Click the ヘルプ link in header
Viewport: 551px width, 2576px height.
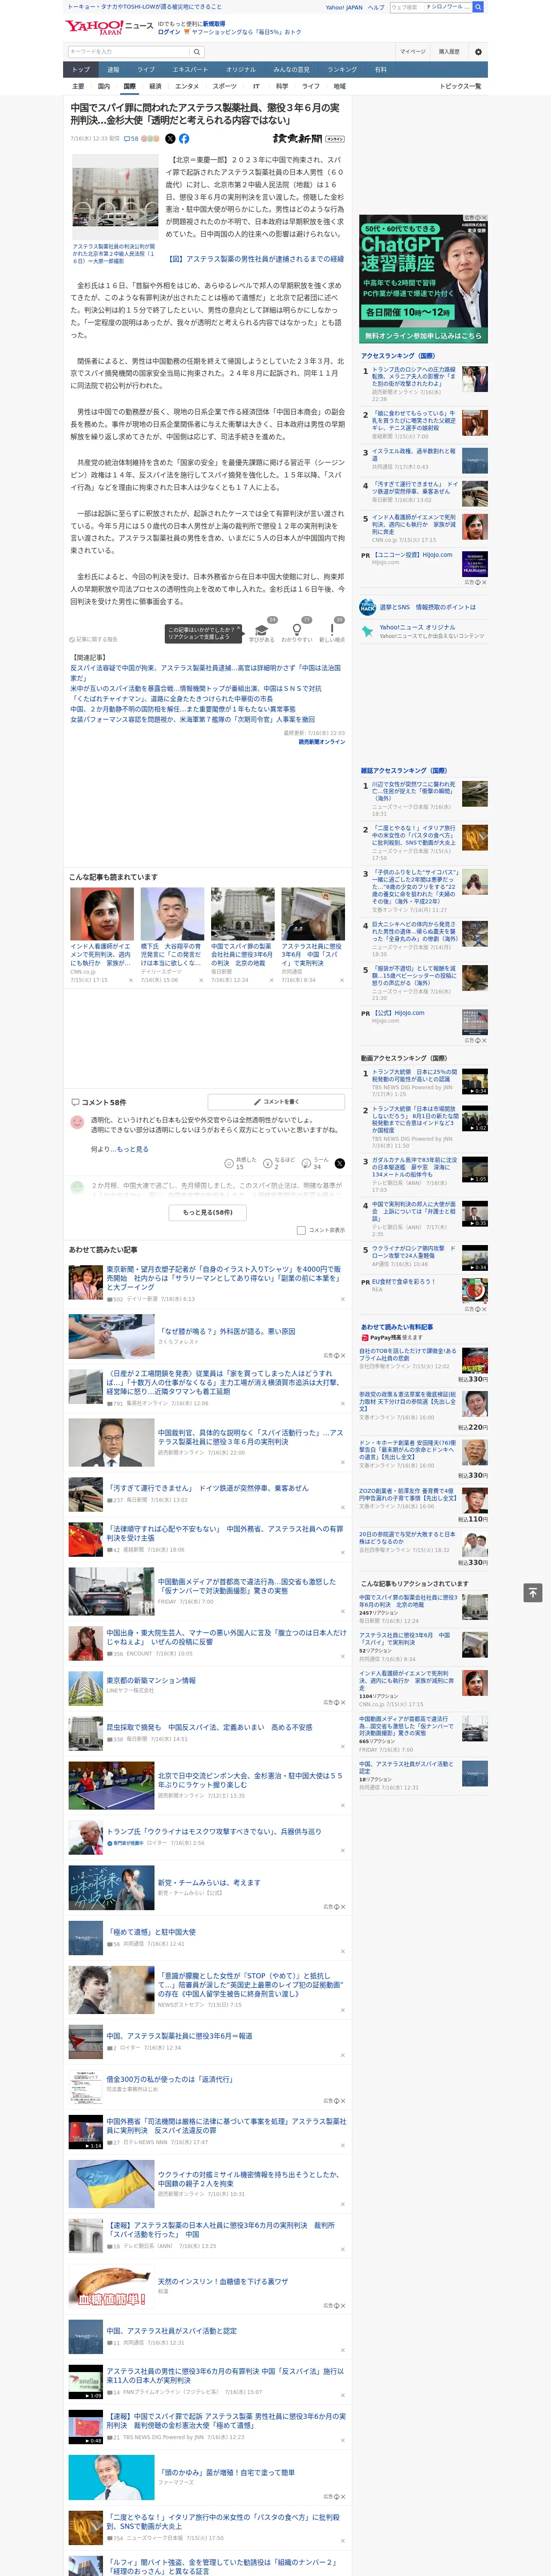tap(376, 7)
